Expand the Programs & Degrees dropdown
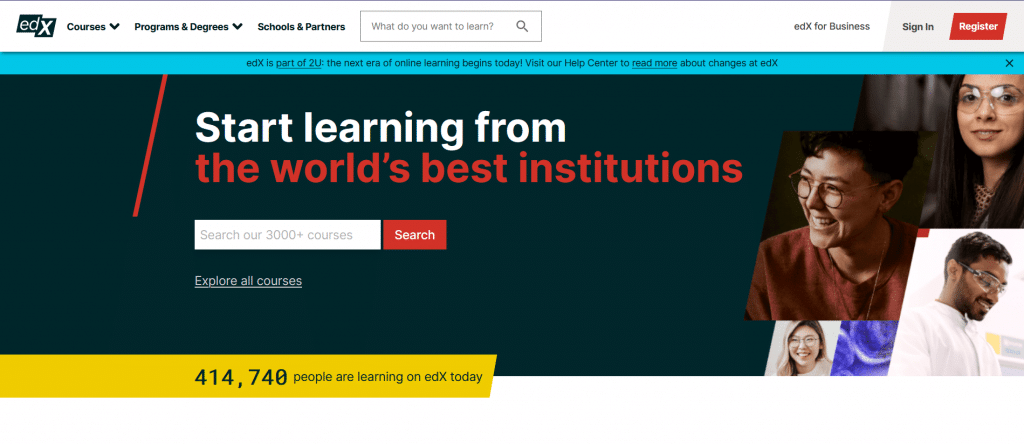 [x=188, y=27]
